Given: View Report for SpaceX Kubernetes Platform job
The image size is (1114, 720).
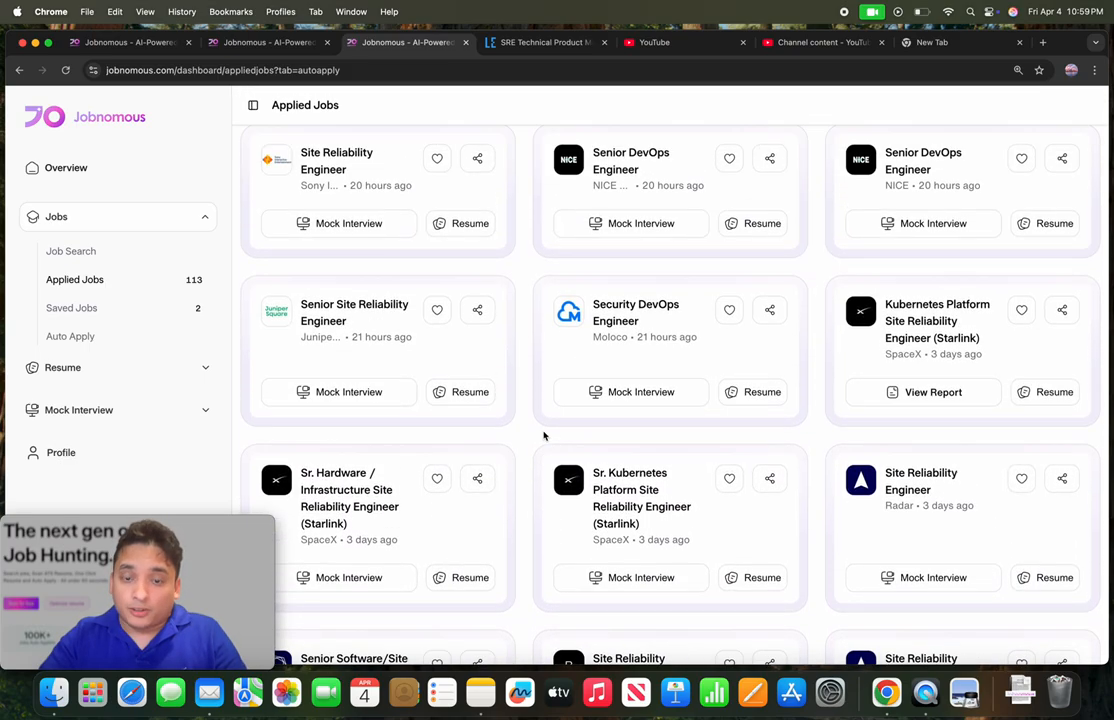Looking at the screenshot, I should coord(924,392).
